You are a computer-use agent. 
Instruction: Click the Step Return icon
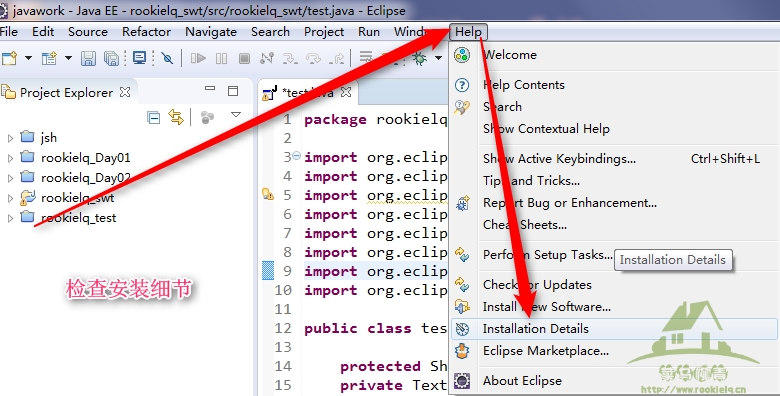(337, 59)
